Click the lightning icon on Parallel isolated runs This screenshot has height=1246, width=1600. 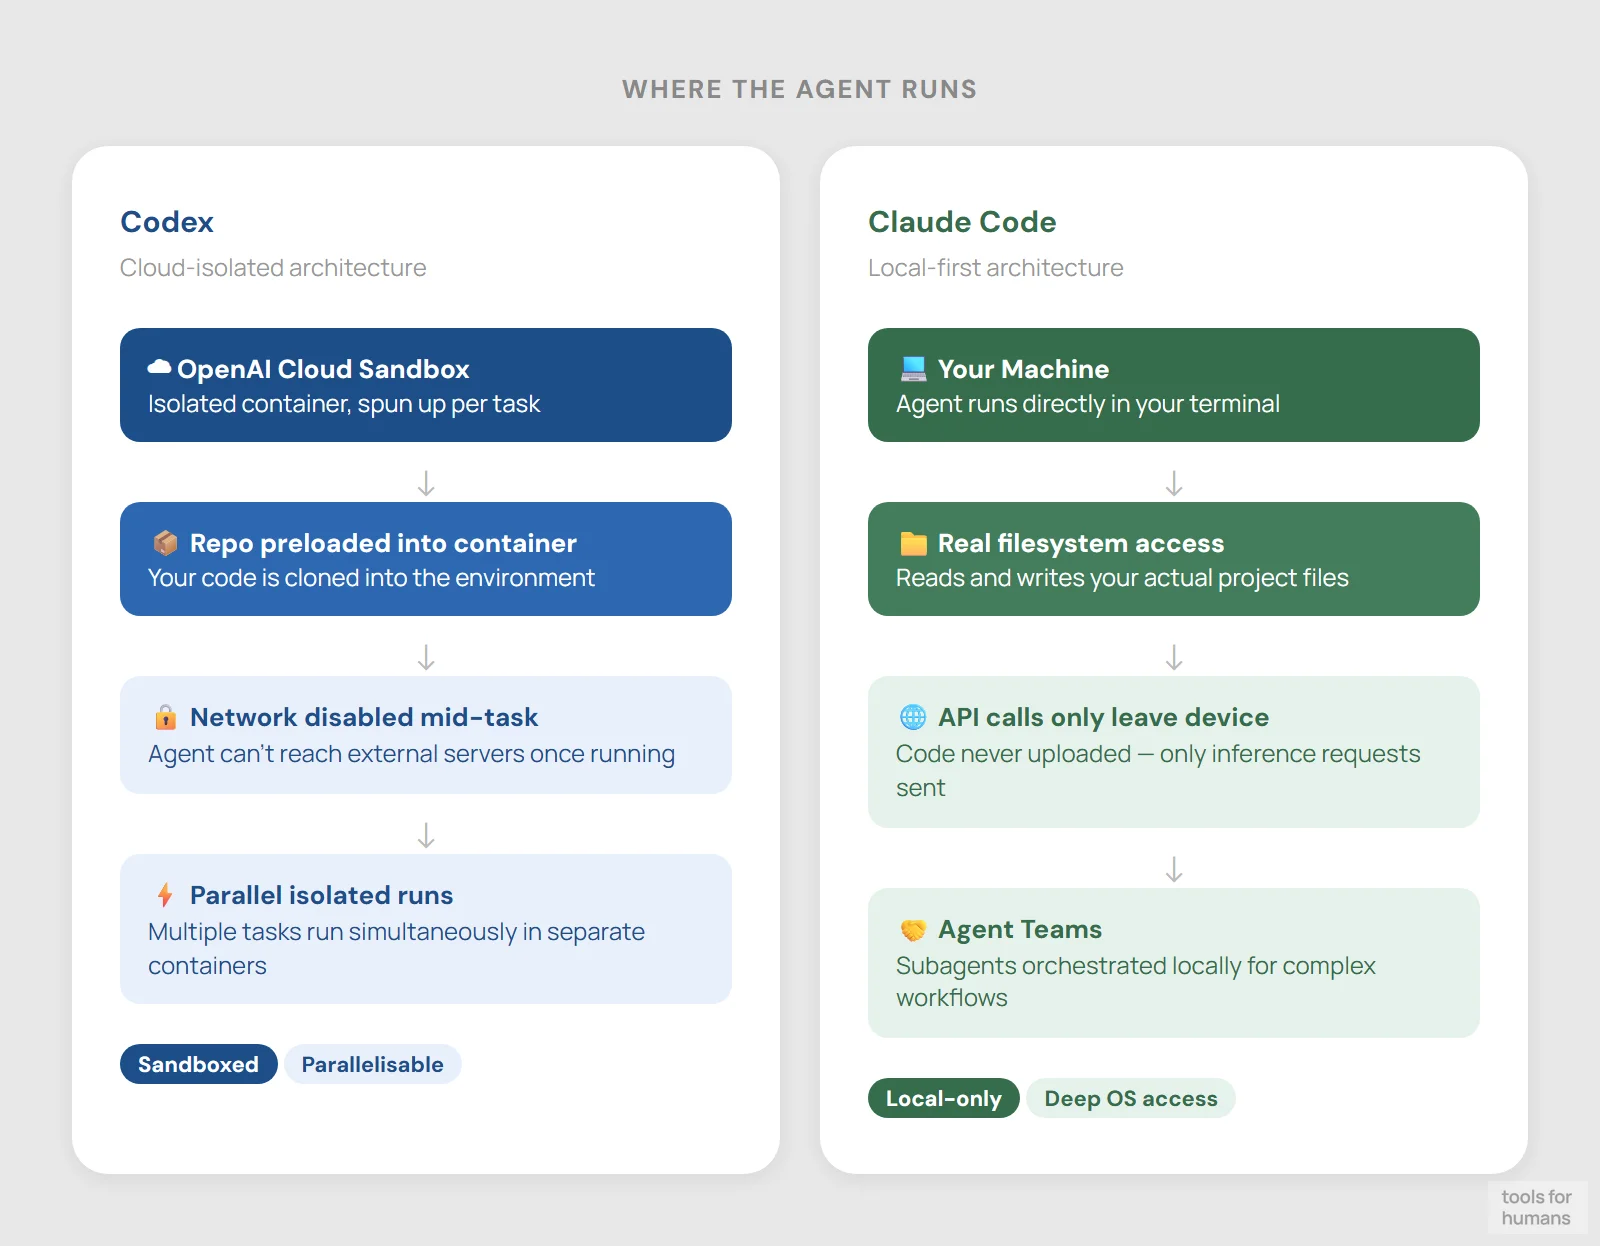(x=165, y=895)
